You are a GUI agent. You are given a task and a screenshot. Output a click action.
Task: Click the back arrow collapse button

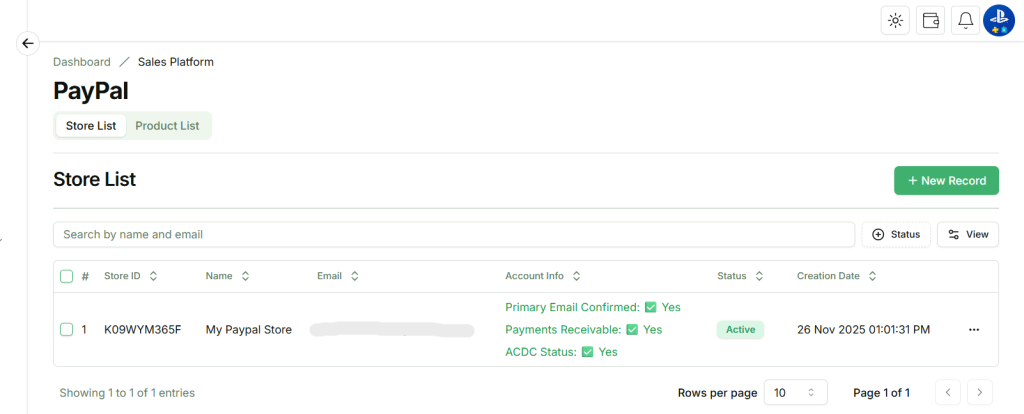click(28, 43)
